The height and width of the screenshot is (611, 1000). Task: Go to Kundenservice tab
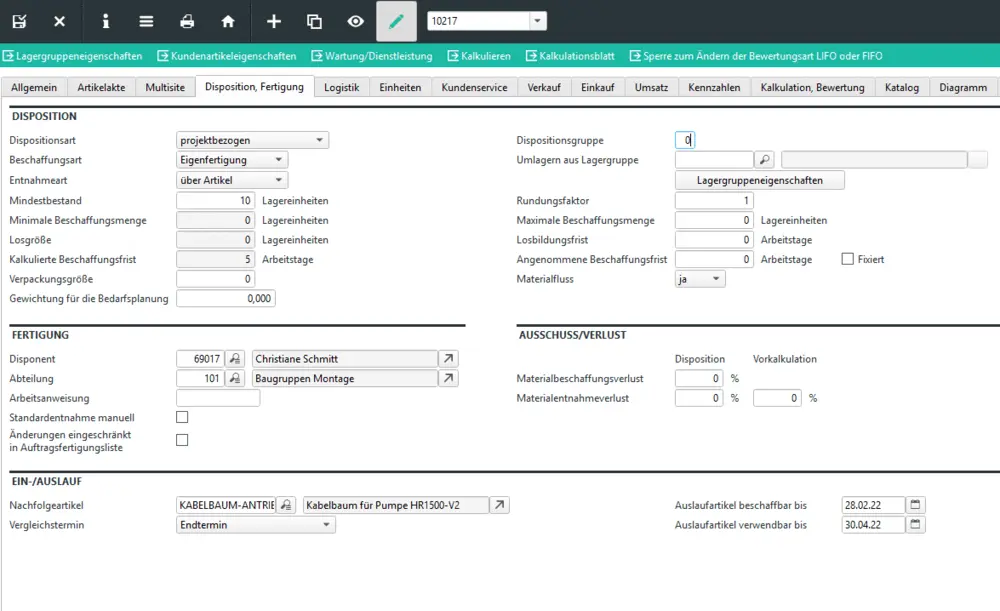coord(474,87)
